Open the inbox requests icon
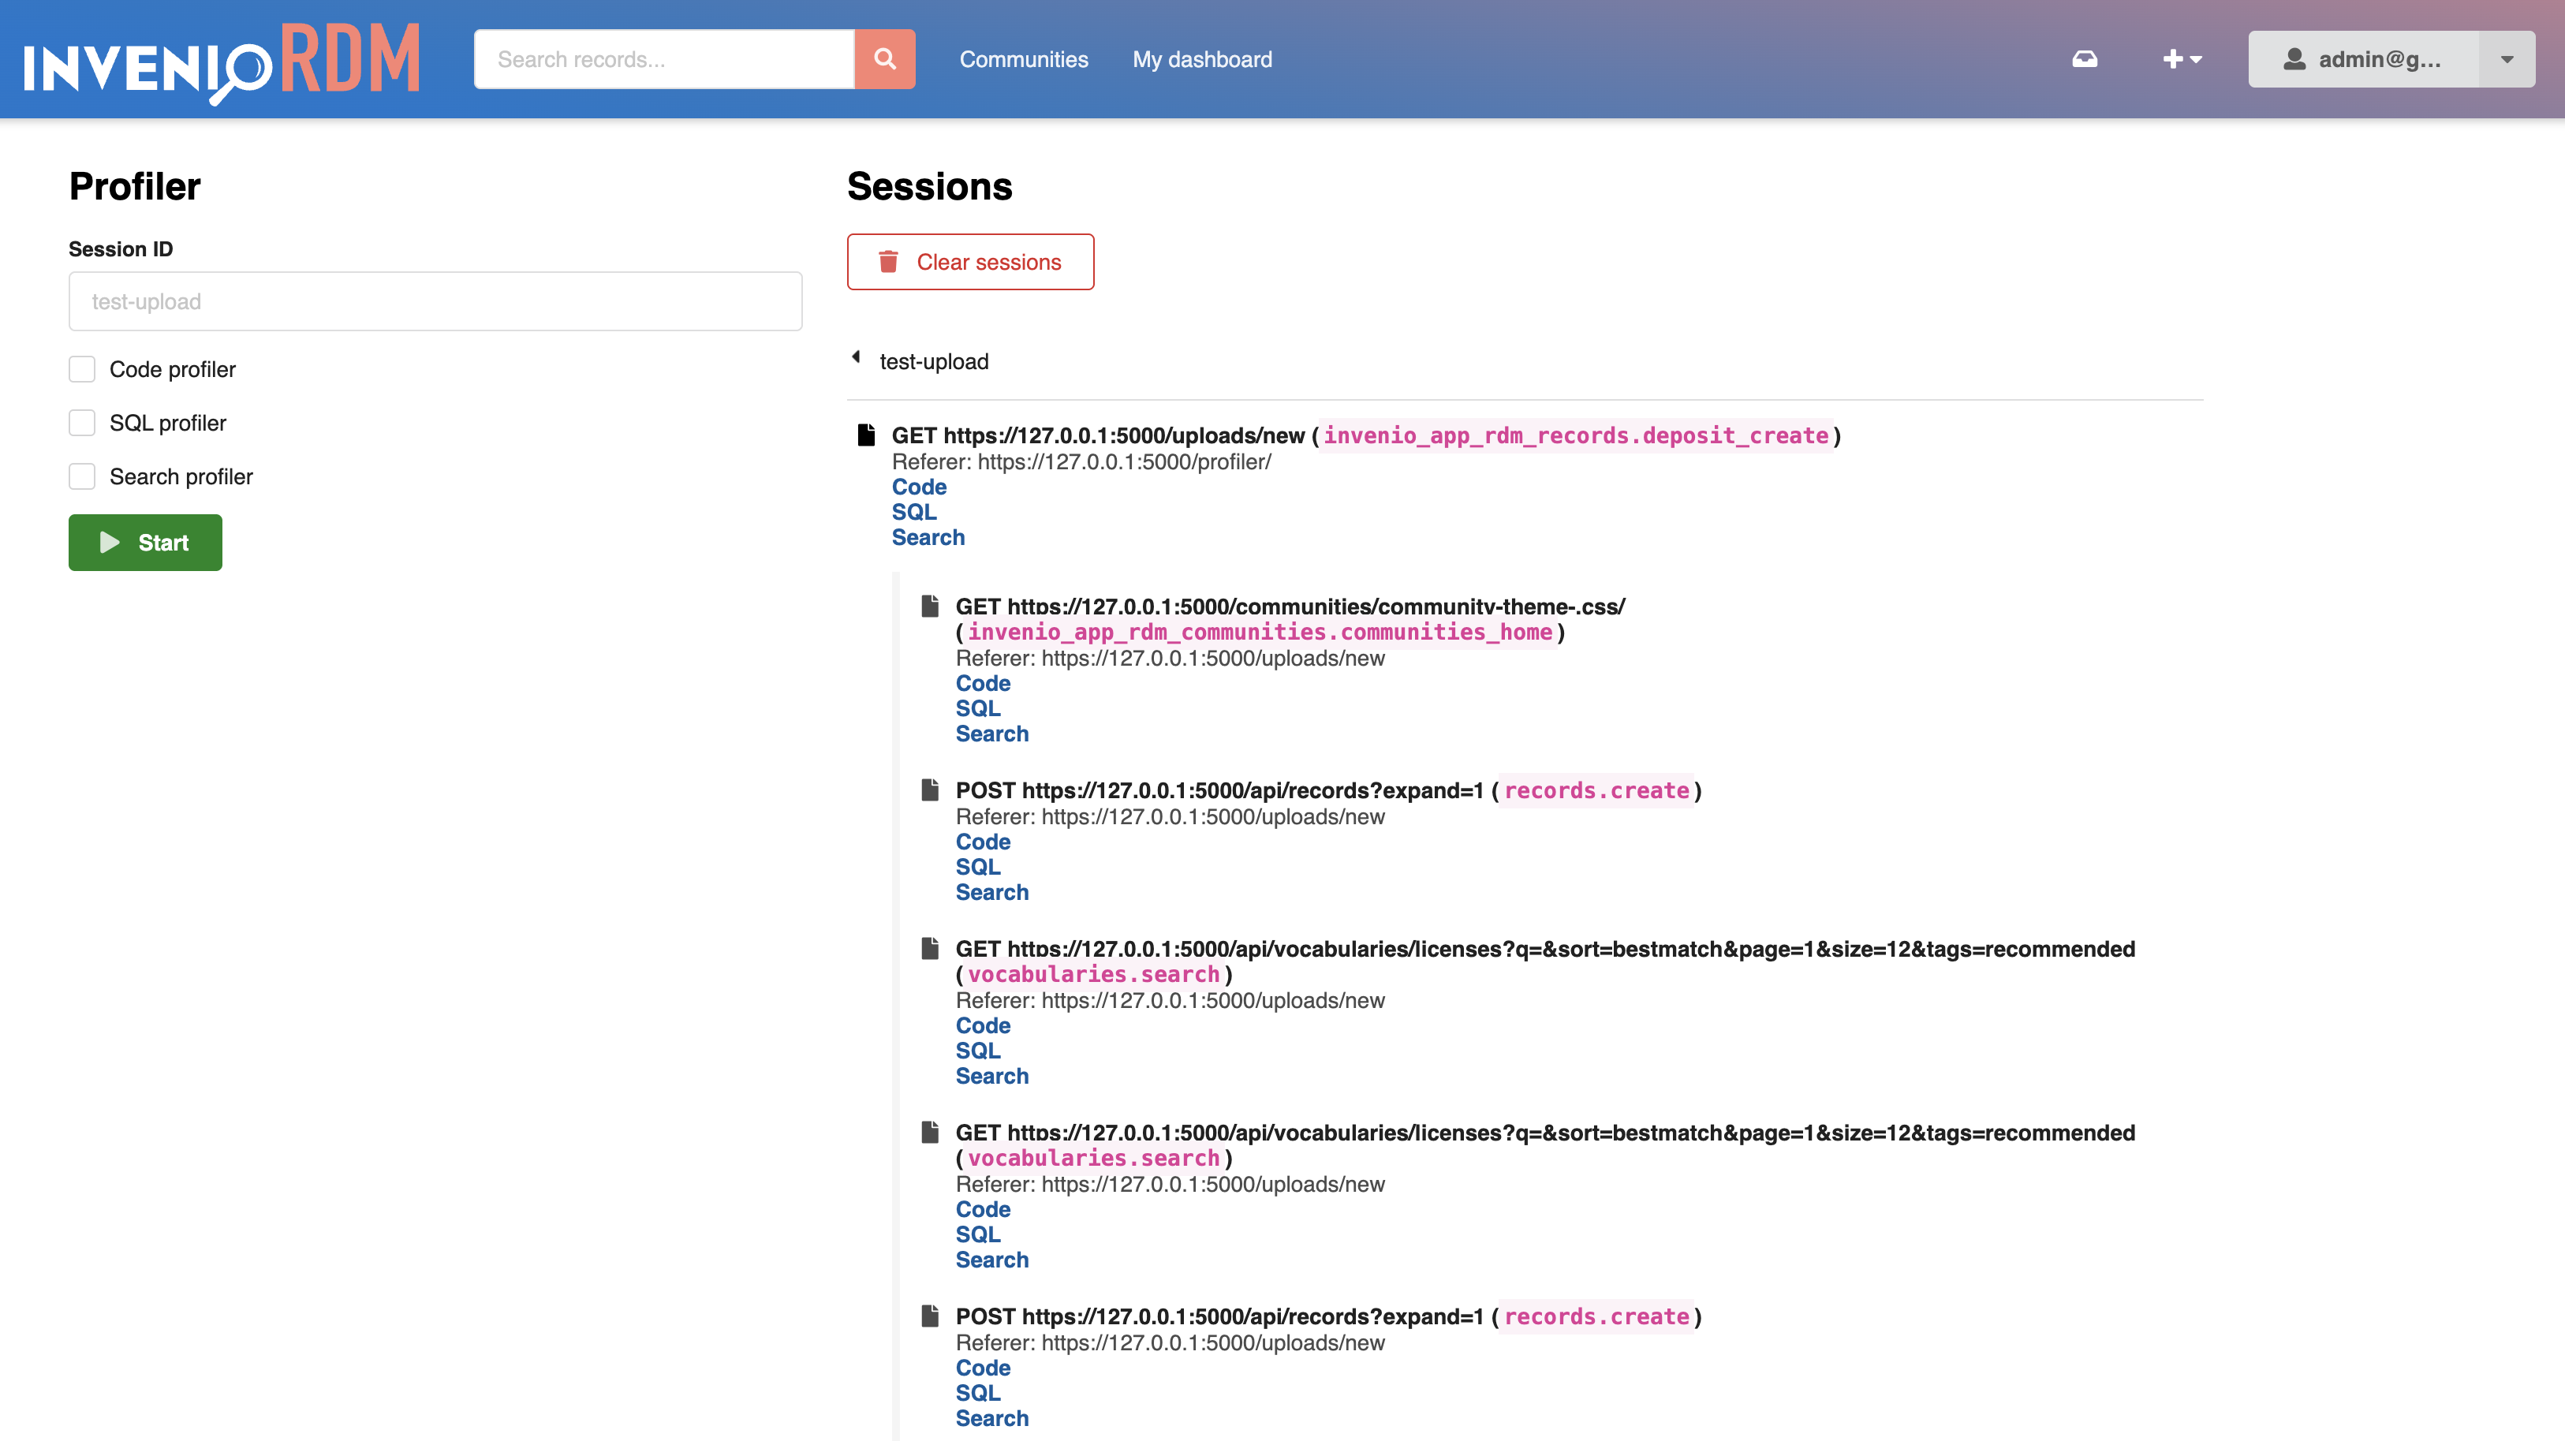This screenshot has width=2565, height=1456. 2085,59
